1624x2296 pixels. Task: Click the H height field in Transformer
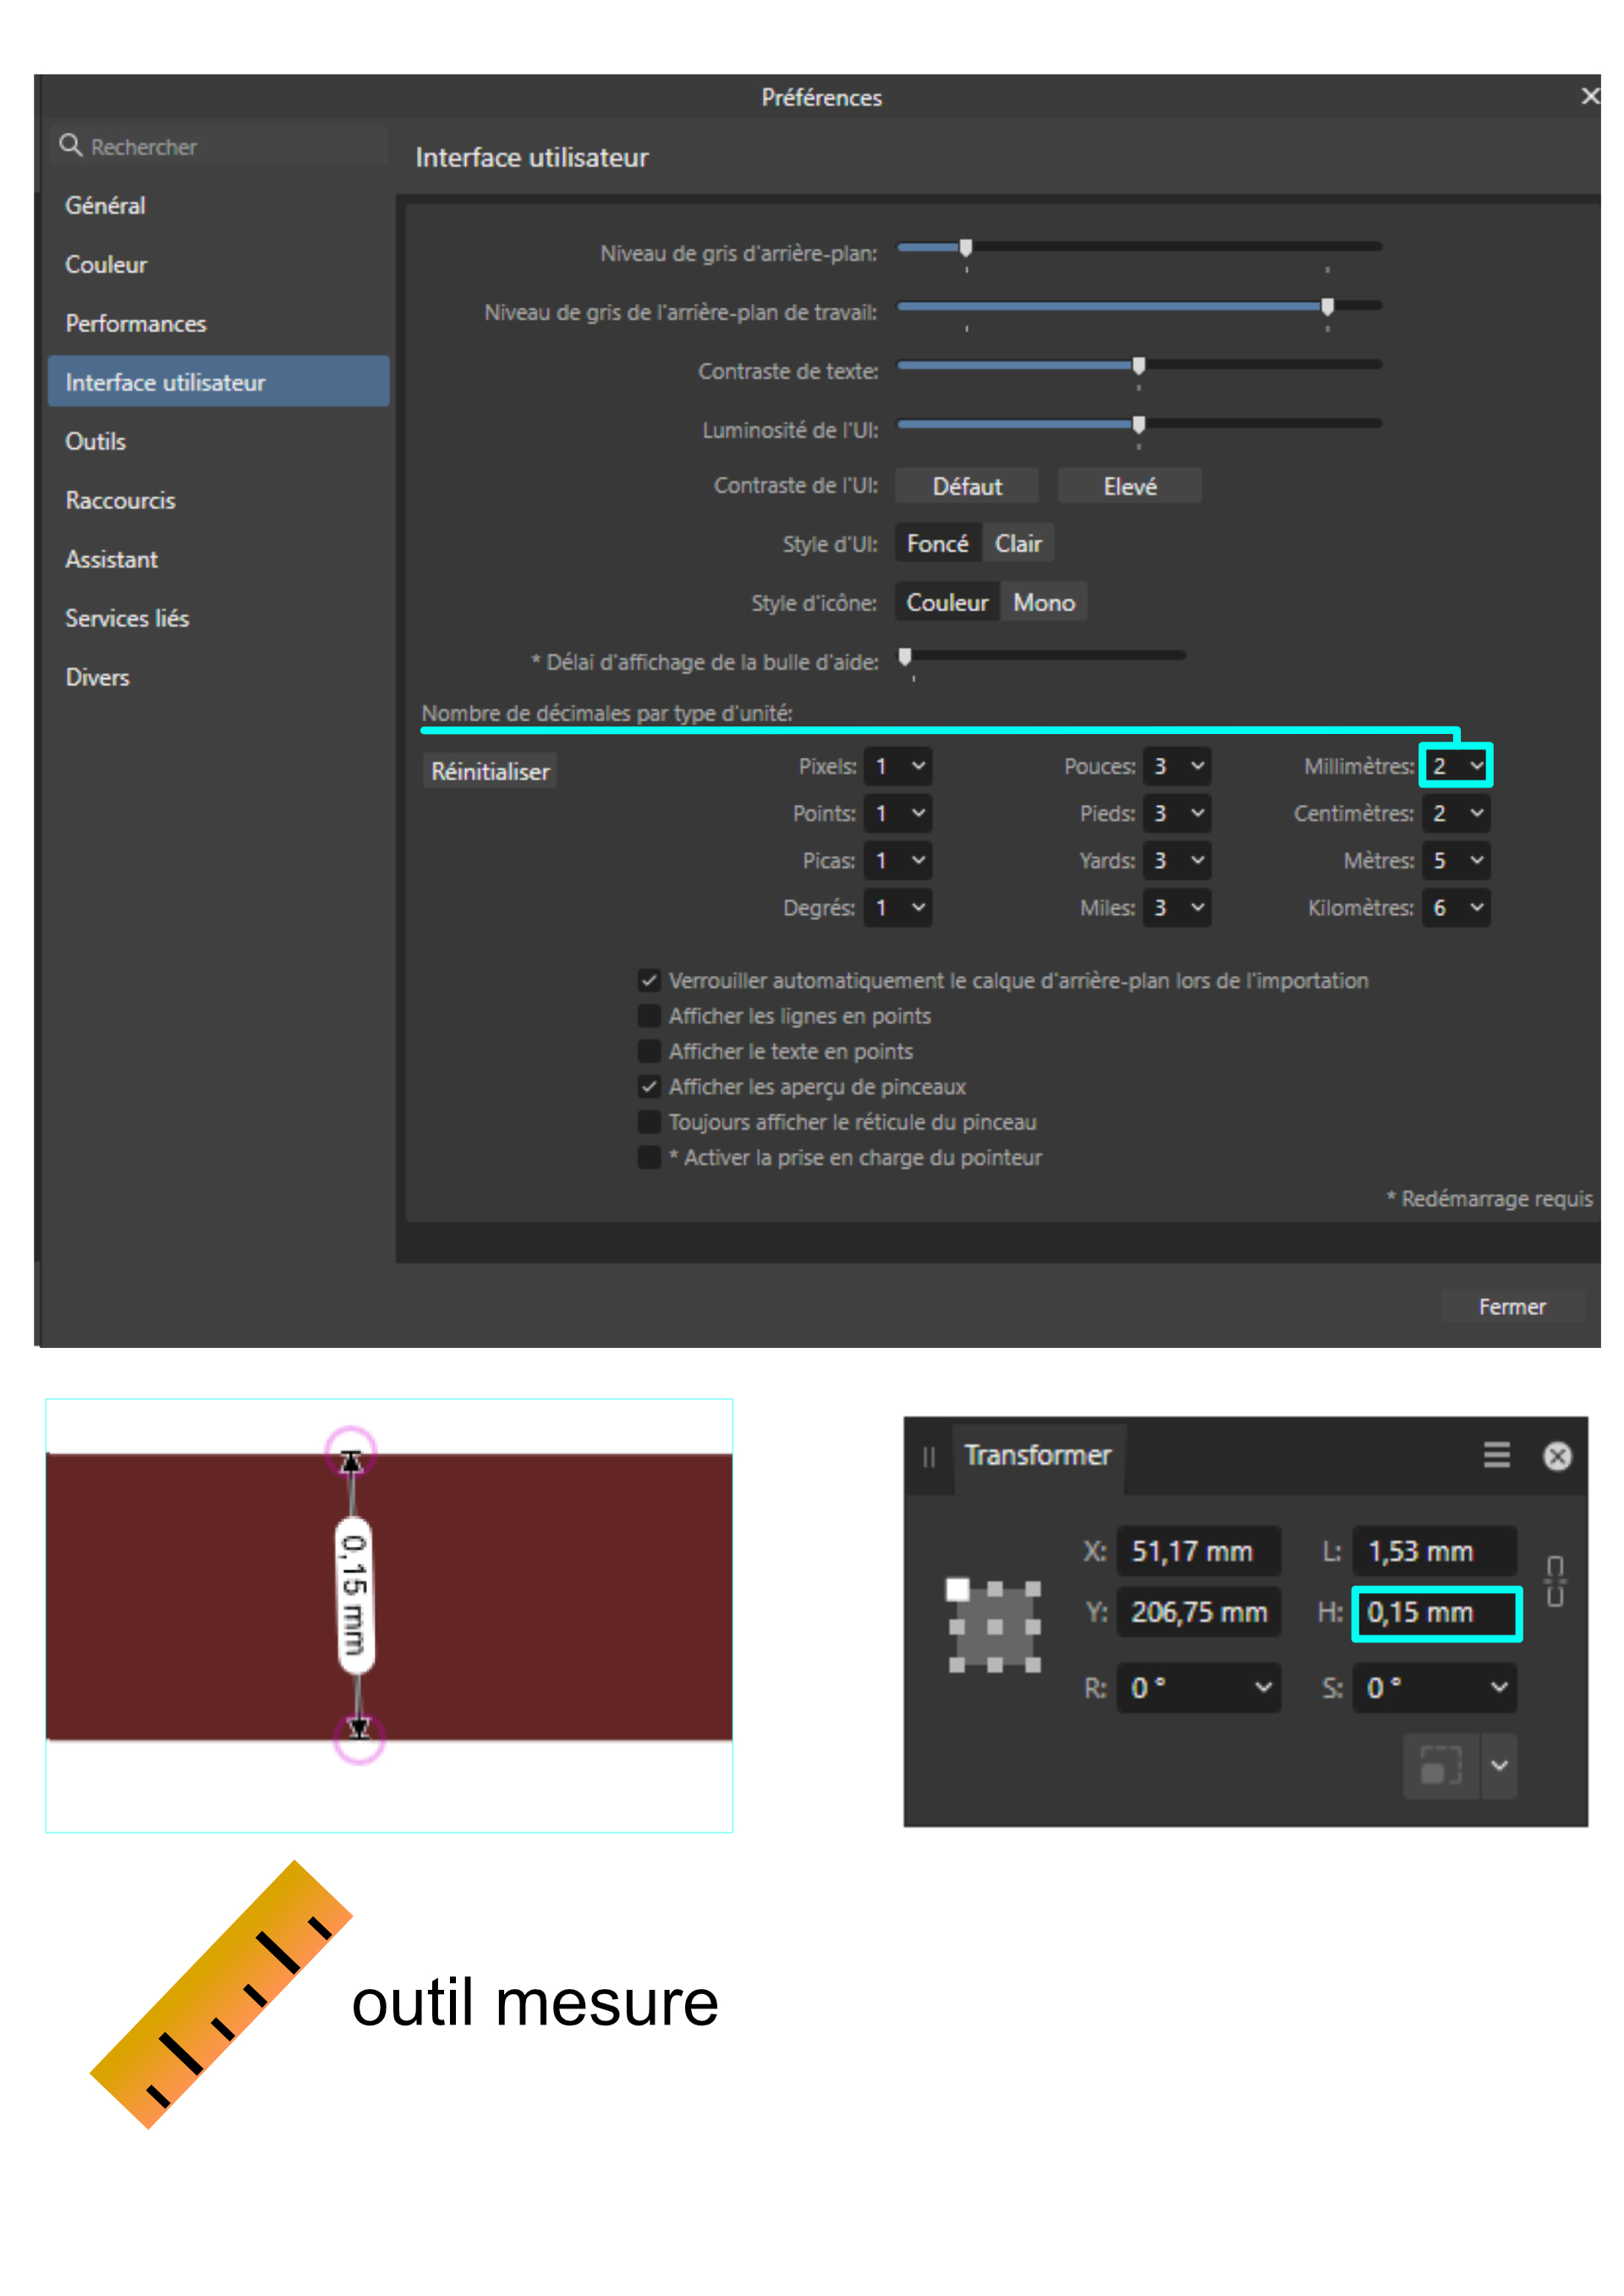[x=1435, y=1613]
